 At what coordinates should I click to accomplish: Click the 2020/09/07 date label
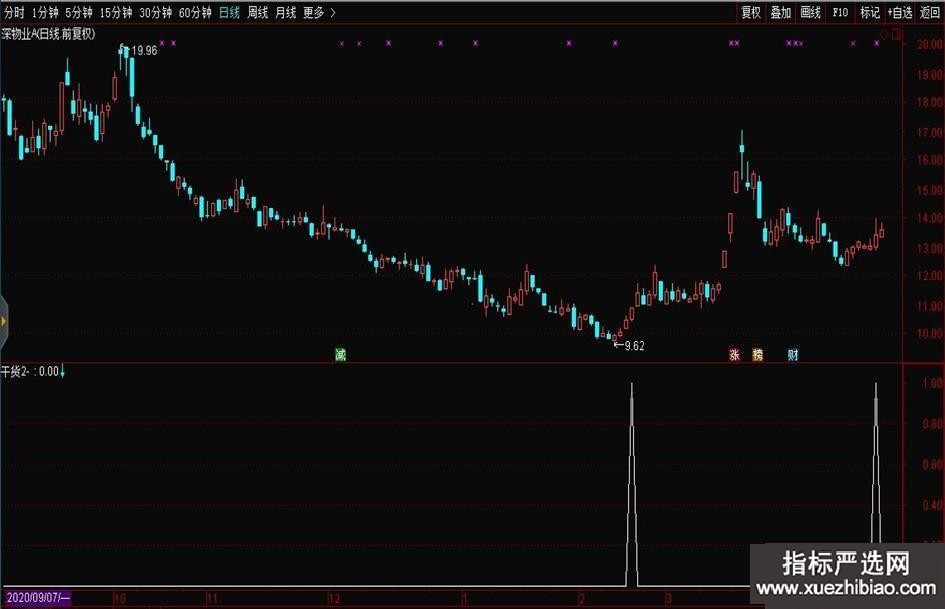[38, 598]
